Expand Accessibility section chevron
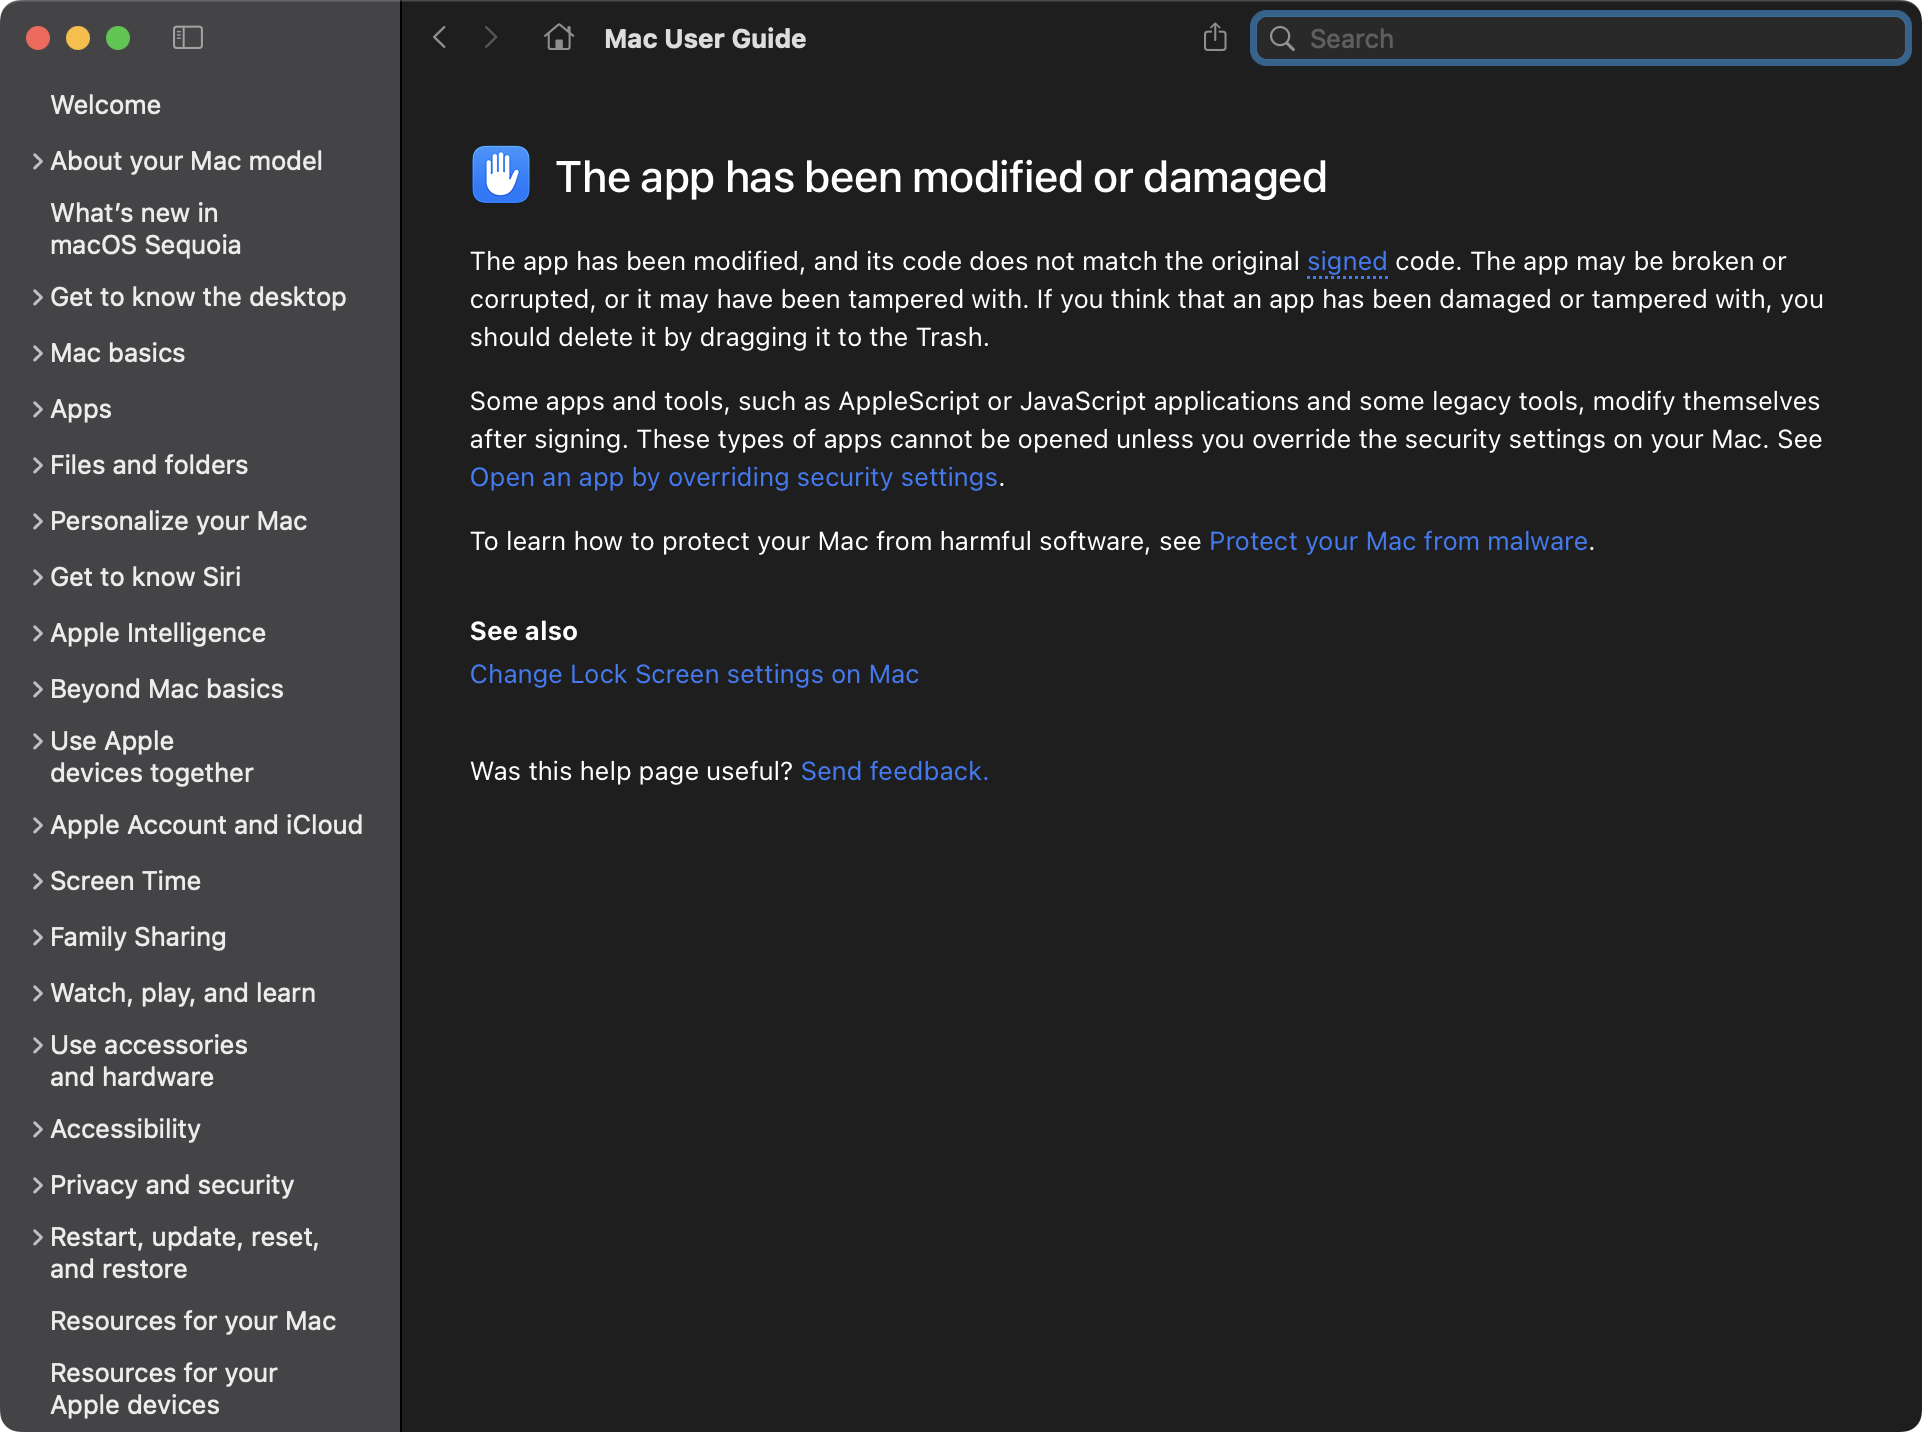This screenshot has width=1922, height=1432. [37, 1129]
